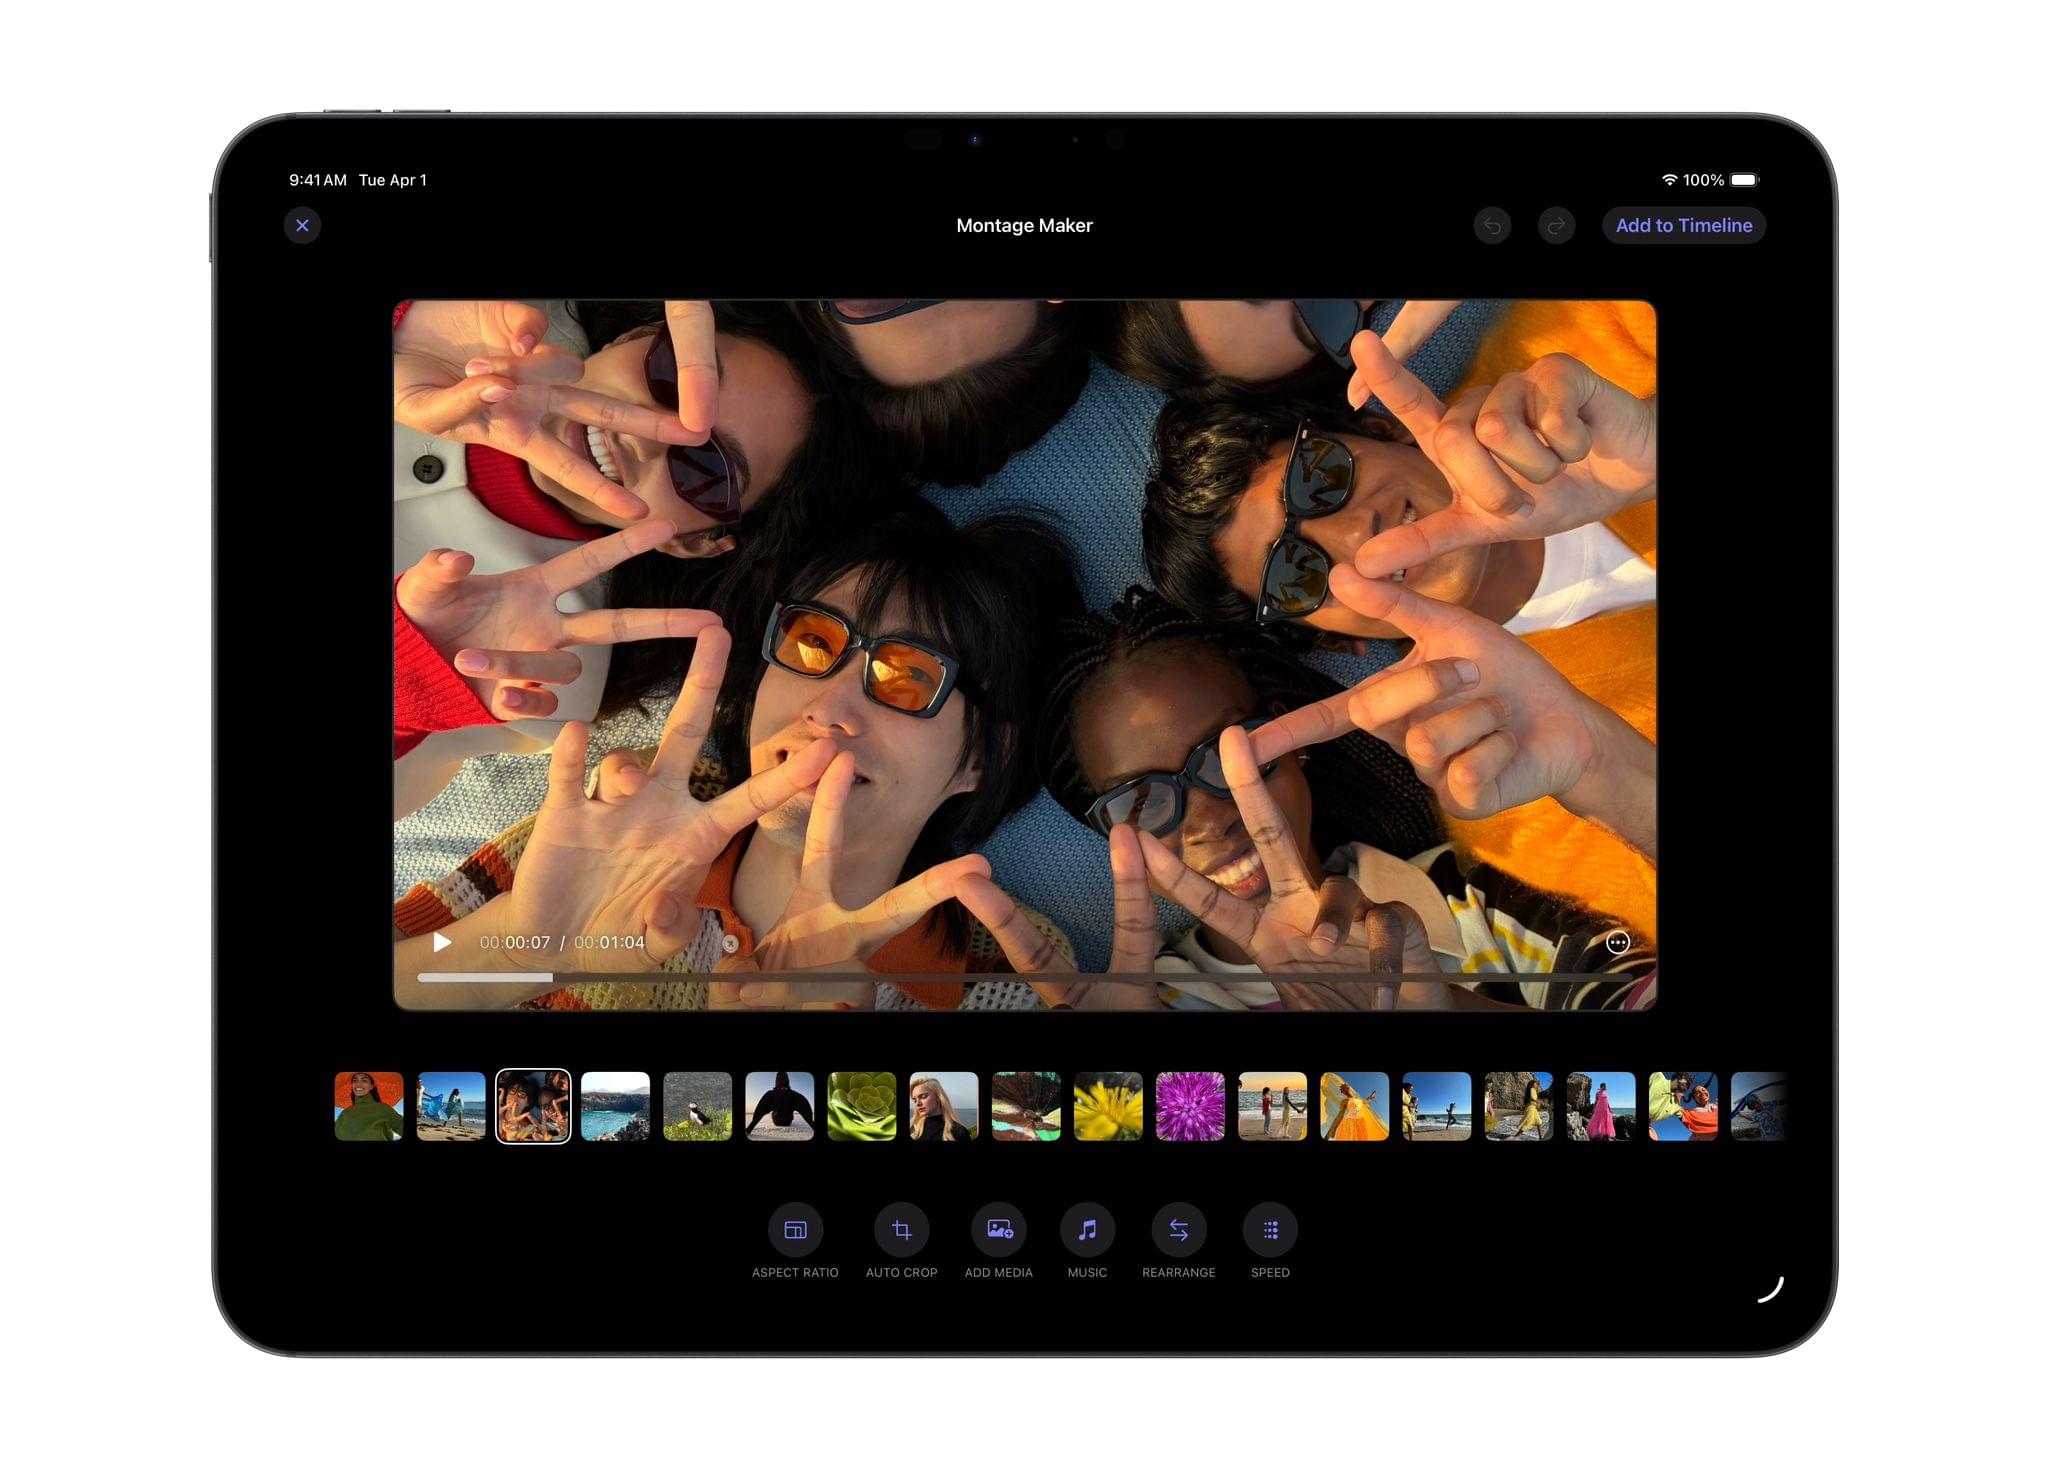This screenshot has height=1468, width=2048.
Task: Click the Redo arrow
Action: pos(1556,226)
